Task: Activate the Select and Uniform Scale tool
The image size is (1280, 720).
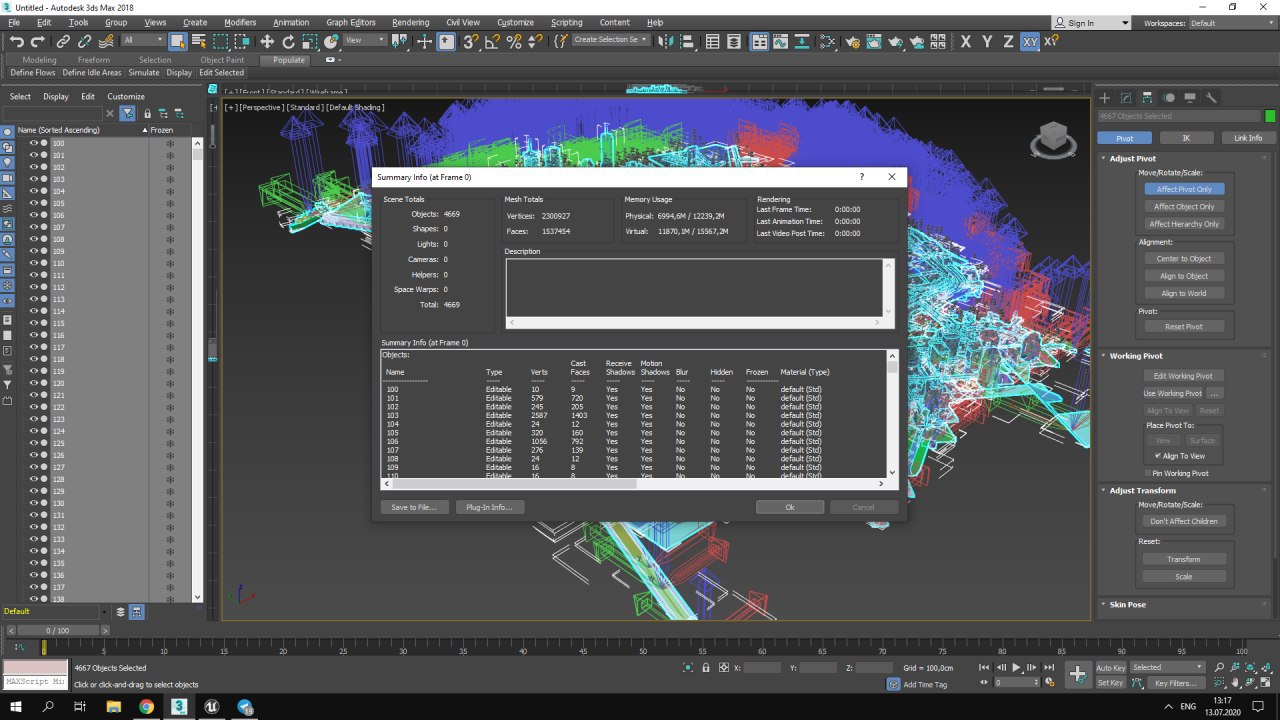Action: click(x=311, y=41)
